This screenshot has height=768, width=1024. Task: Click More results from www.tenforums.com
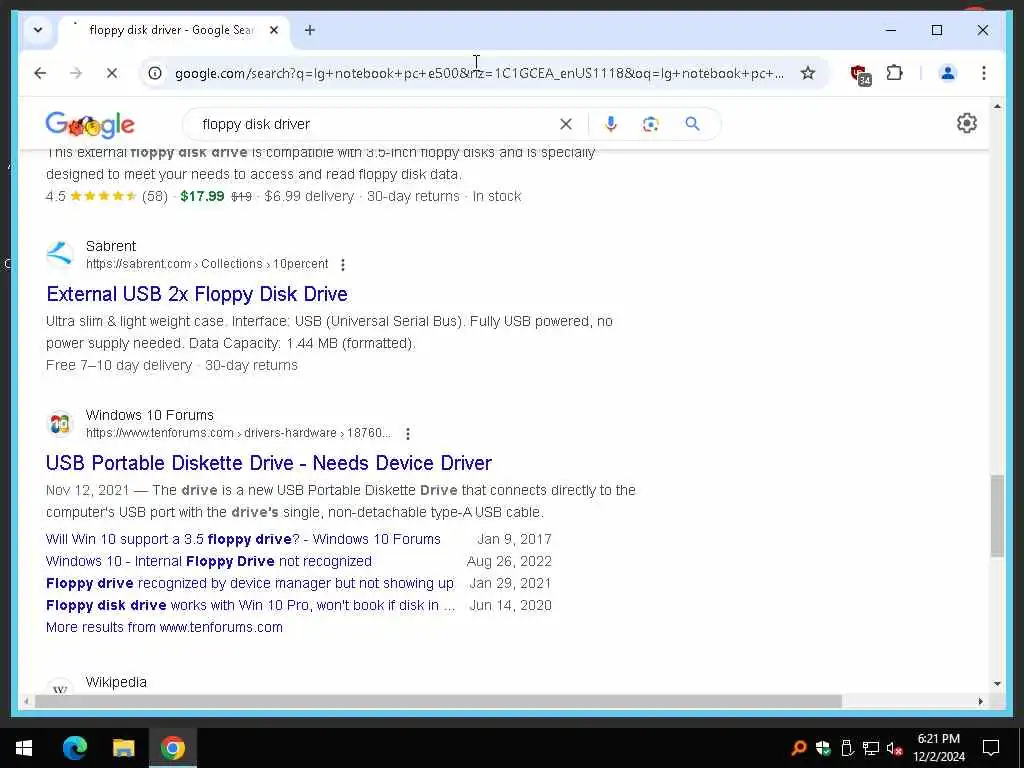164,628
